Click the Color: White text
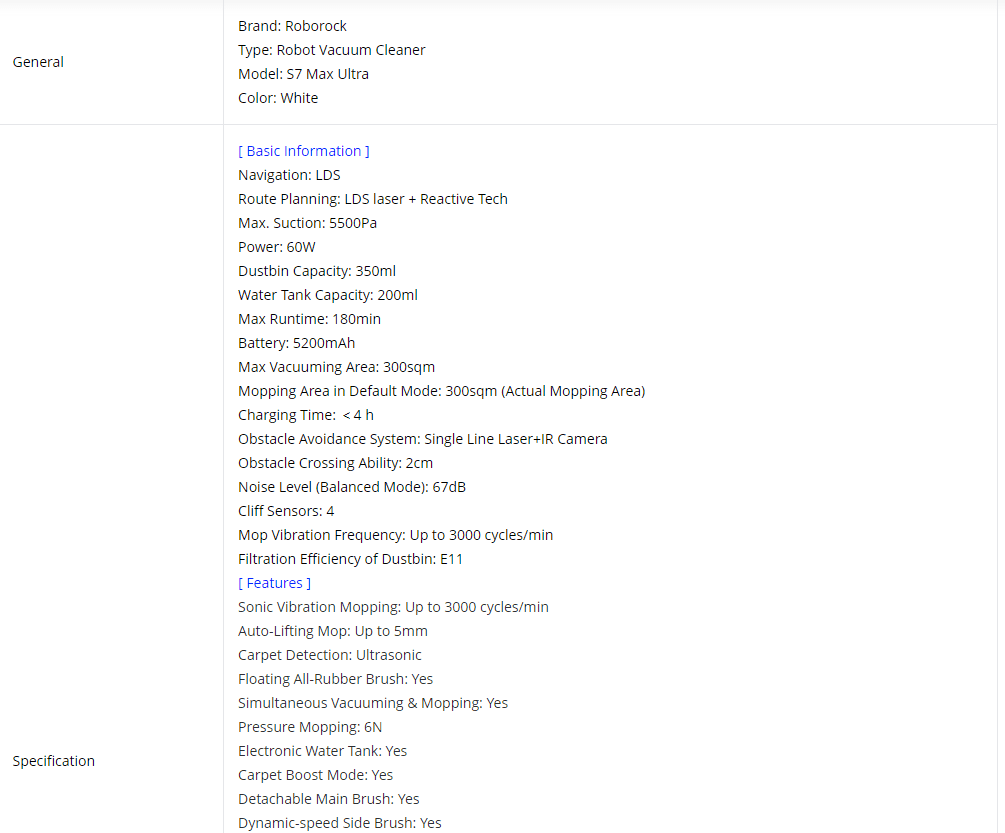 [x=278, y=98]
